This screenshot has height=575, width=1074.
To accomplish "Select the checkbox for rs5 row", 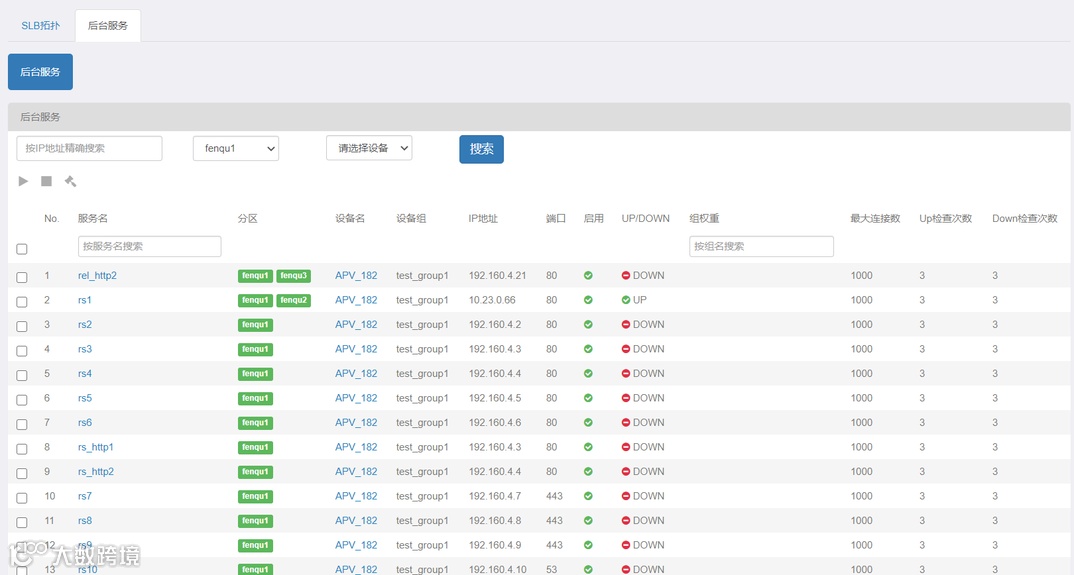I will click(22, 400).
